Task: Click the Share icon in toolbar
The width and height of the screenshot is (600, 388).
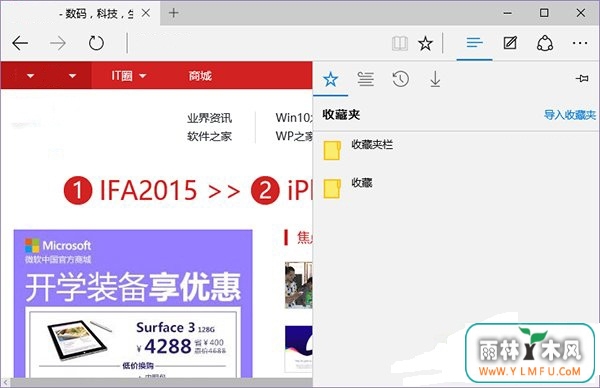Action: 545,43
